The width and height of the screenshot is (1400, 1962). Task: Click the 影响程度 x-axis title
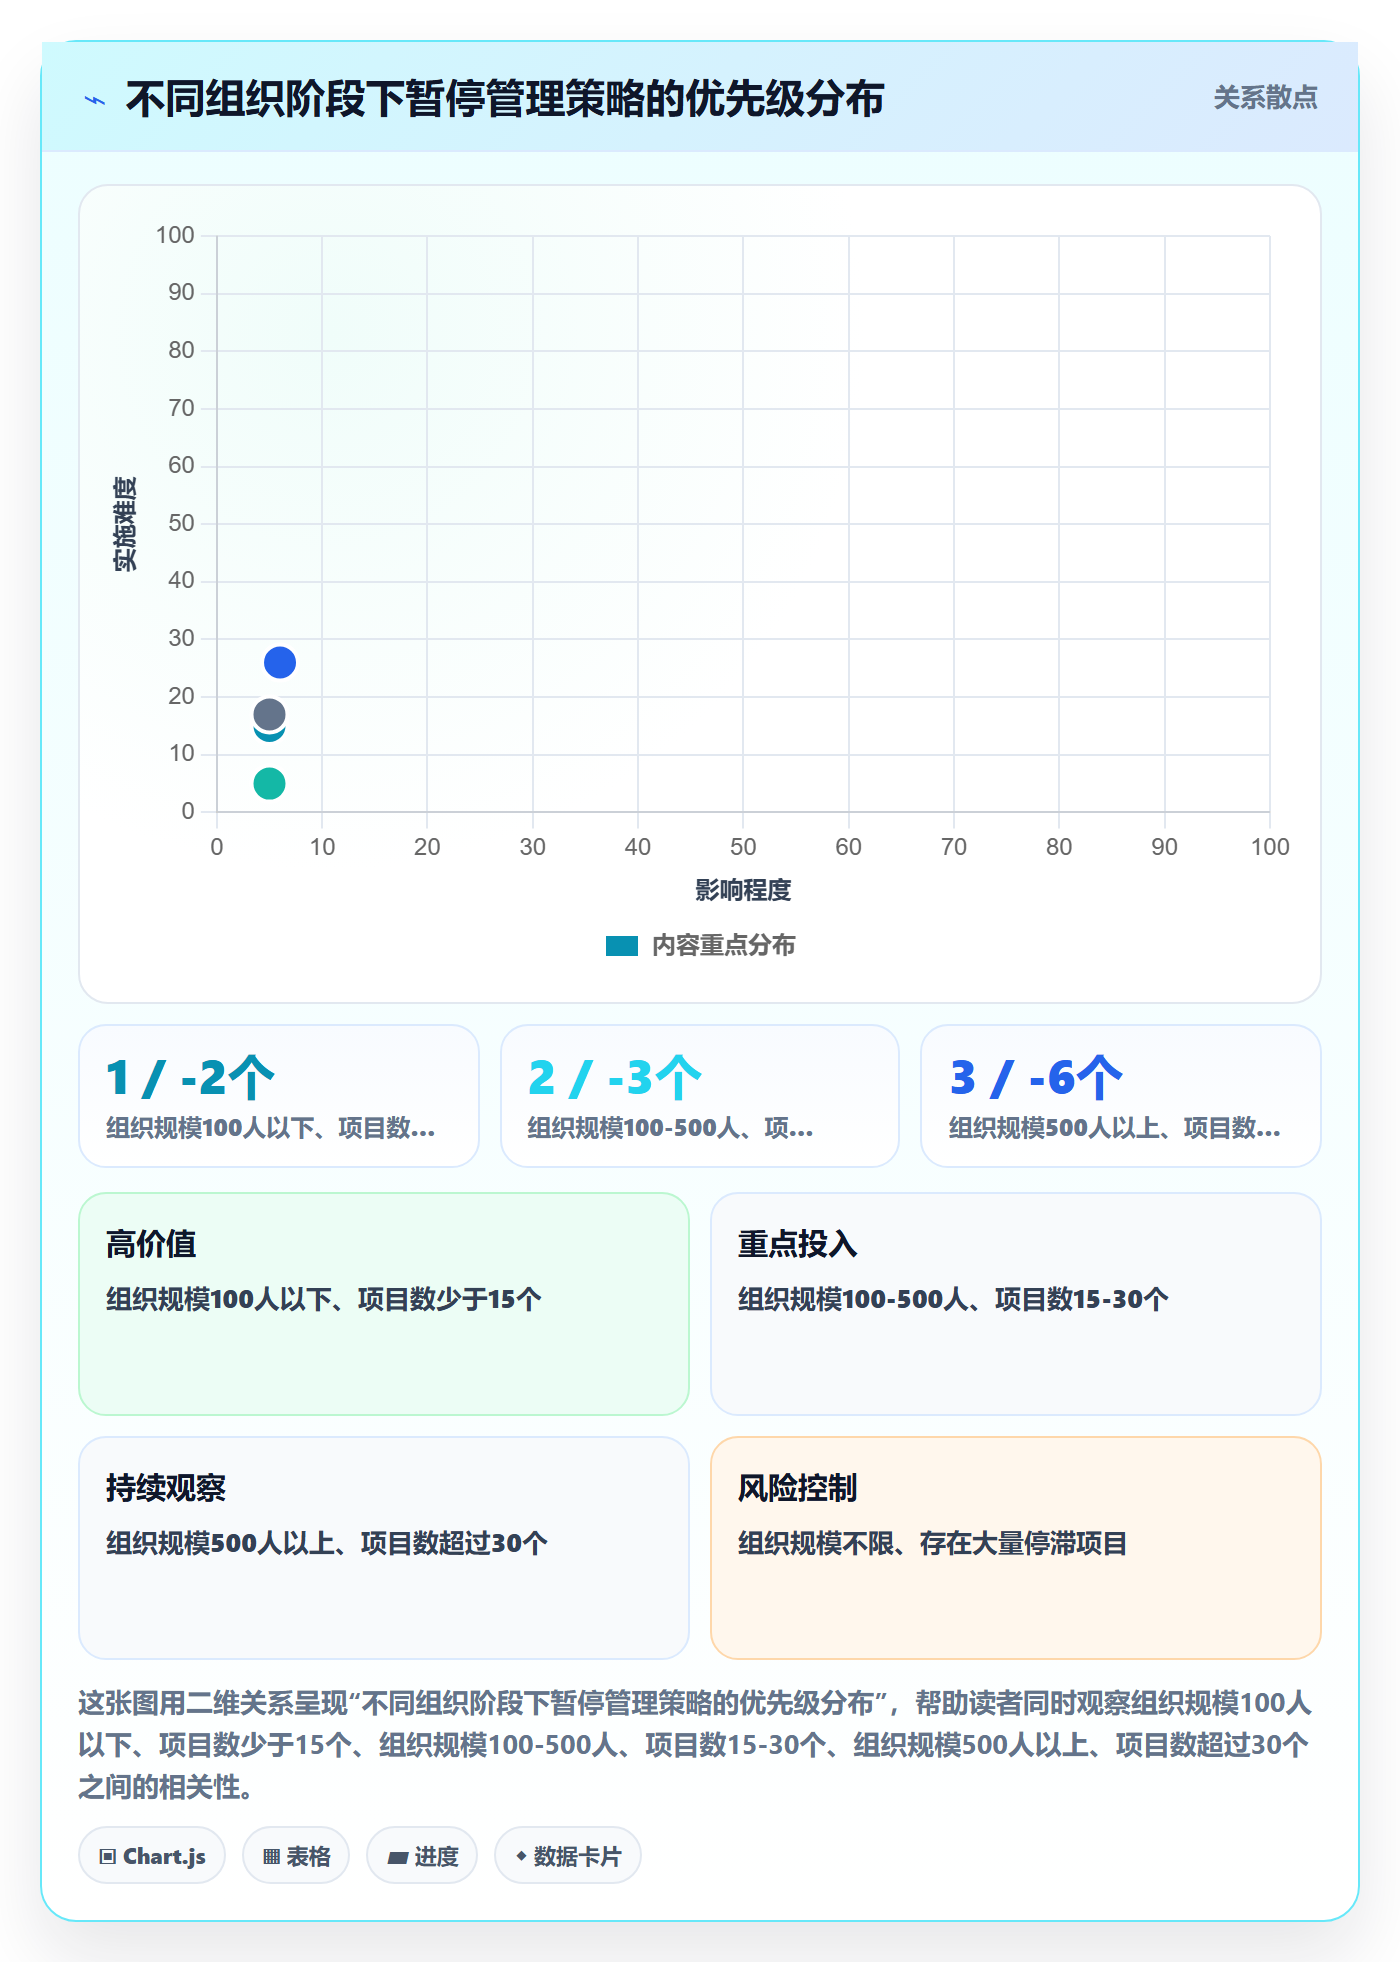click(x=743, y=890)
